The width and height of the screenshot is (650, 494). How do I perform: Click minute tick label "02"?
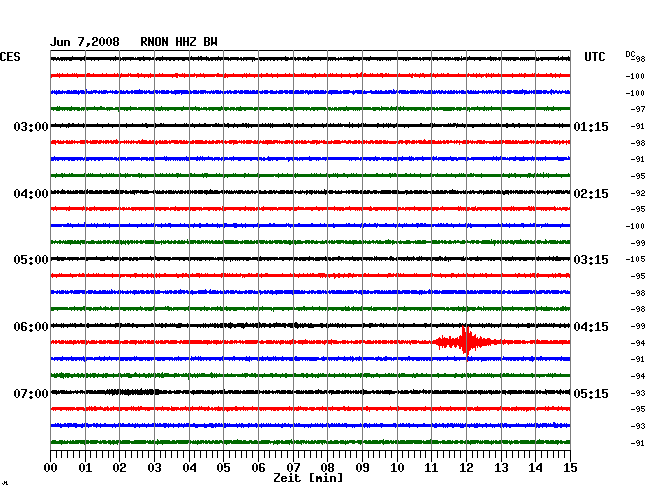pyautogui.click(x=119, y=467)
